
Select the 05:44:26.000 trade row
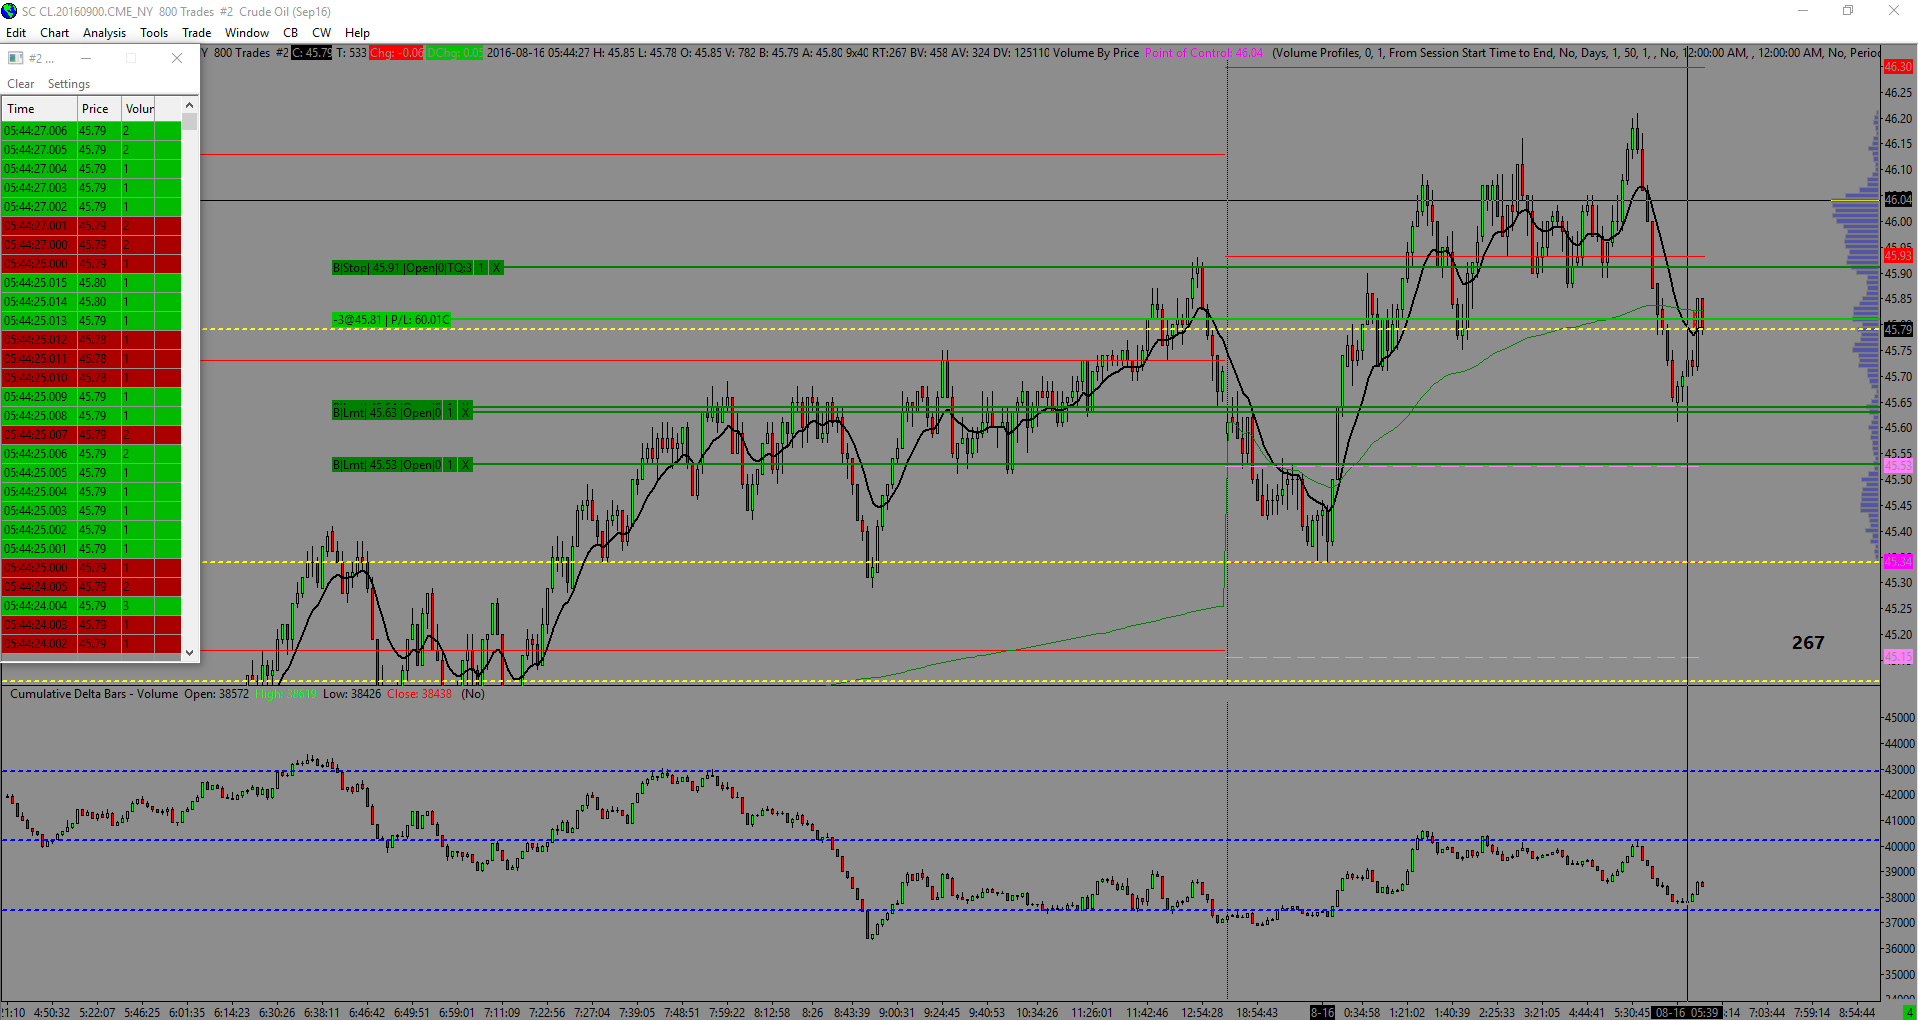(91, 264)
